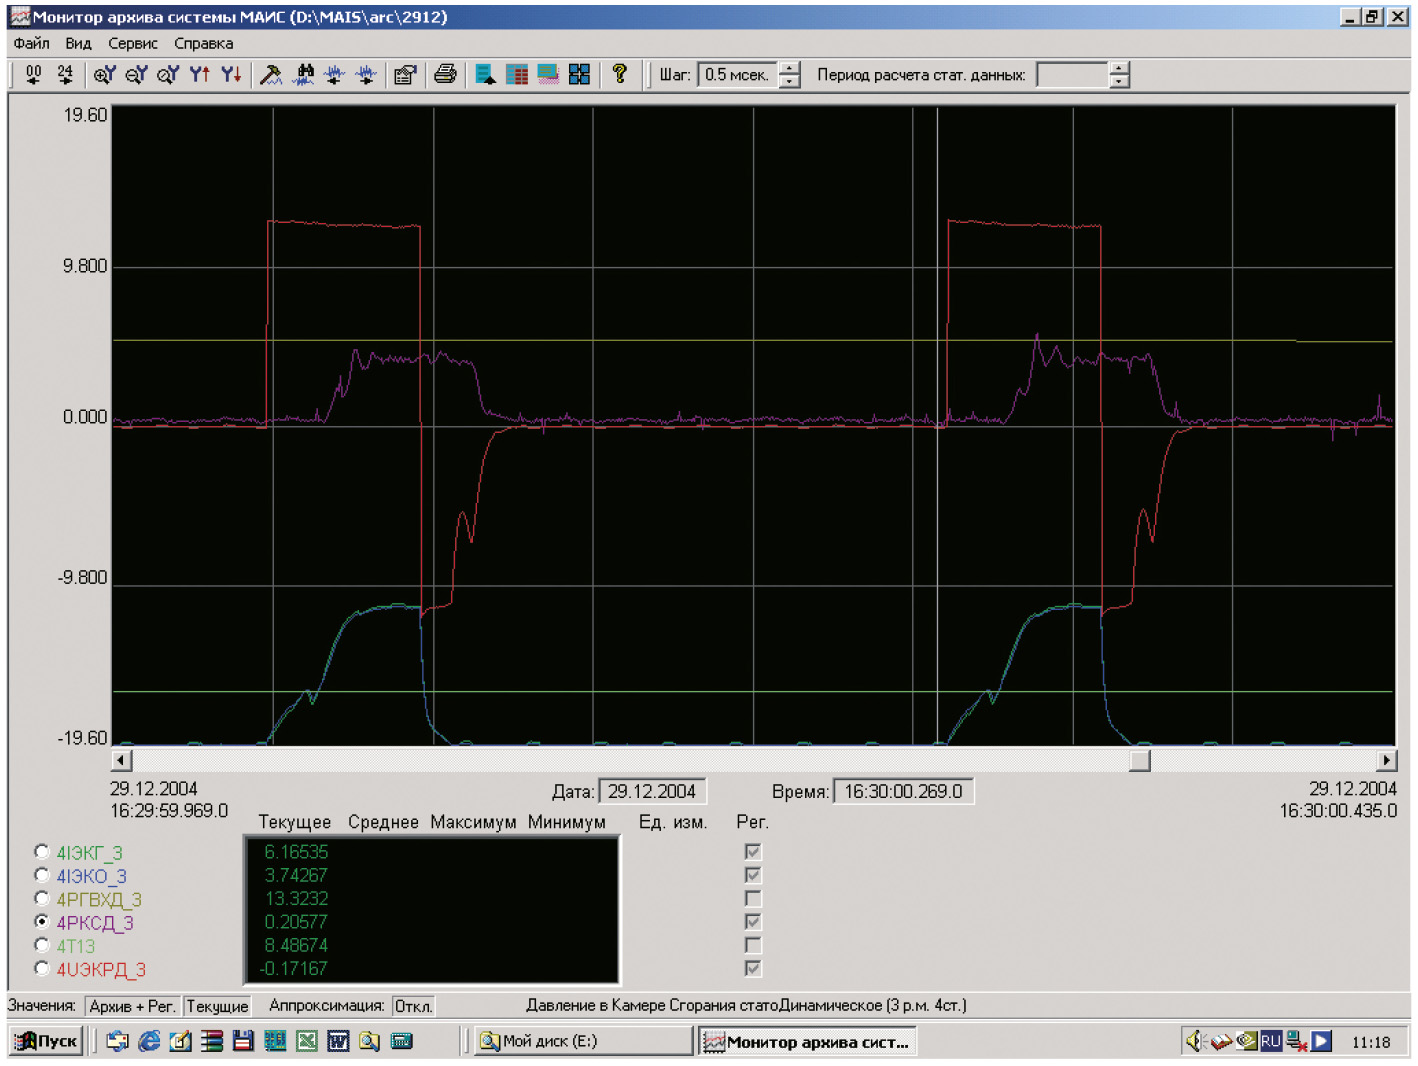
Task: Click the 'Архив + Рег.' values mode field
Action: (x=132, y=1006)
